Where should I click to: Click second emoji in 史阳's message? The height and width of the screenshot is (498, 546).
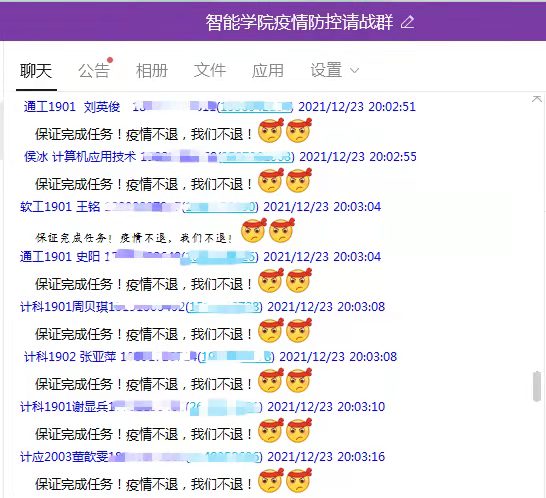click(x=299, y=280)
